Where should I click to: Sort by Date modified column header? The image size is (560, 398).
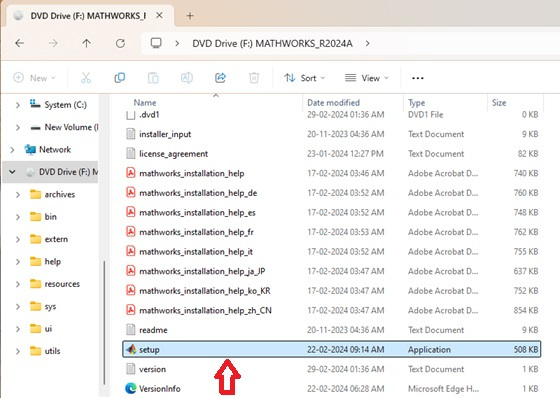point(353,103)
